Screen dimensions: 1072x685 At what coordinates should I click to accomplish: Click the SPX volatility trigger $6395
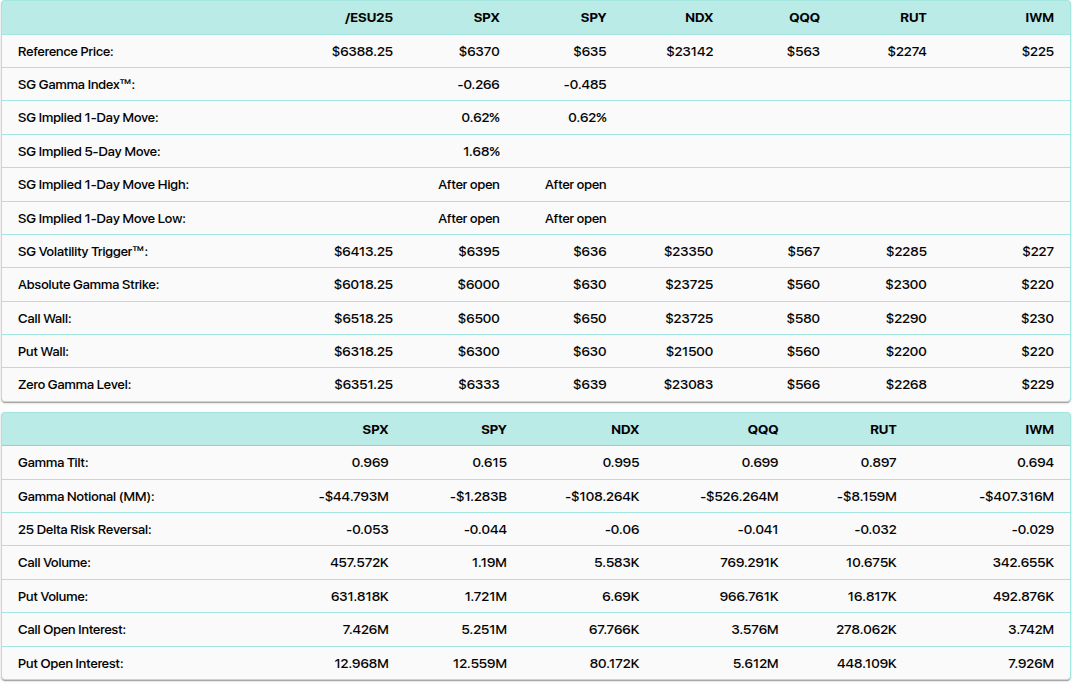(x=479, y=252)
